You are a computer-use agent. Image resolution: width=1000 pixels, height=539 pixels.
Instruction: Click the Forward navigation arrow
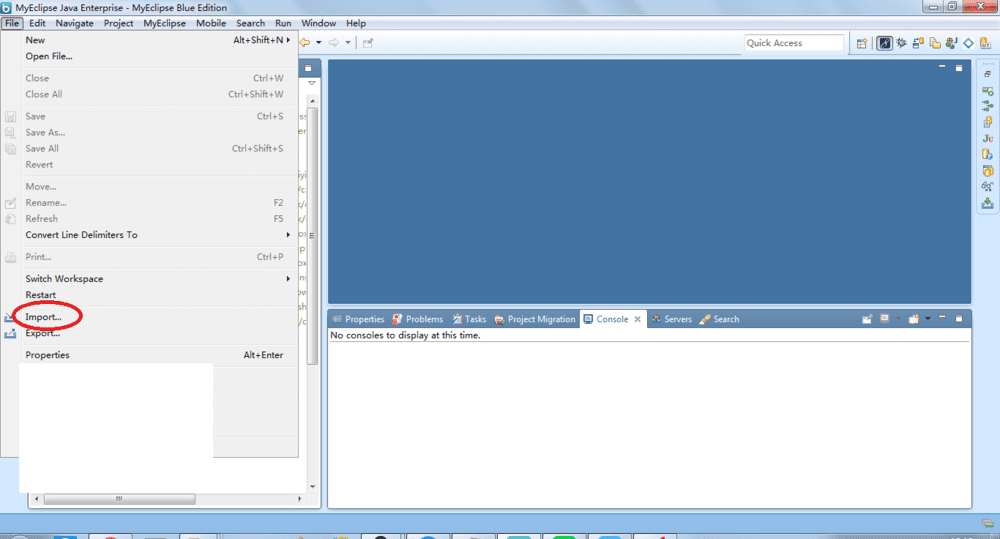334,43
